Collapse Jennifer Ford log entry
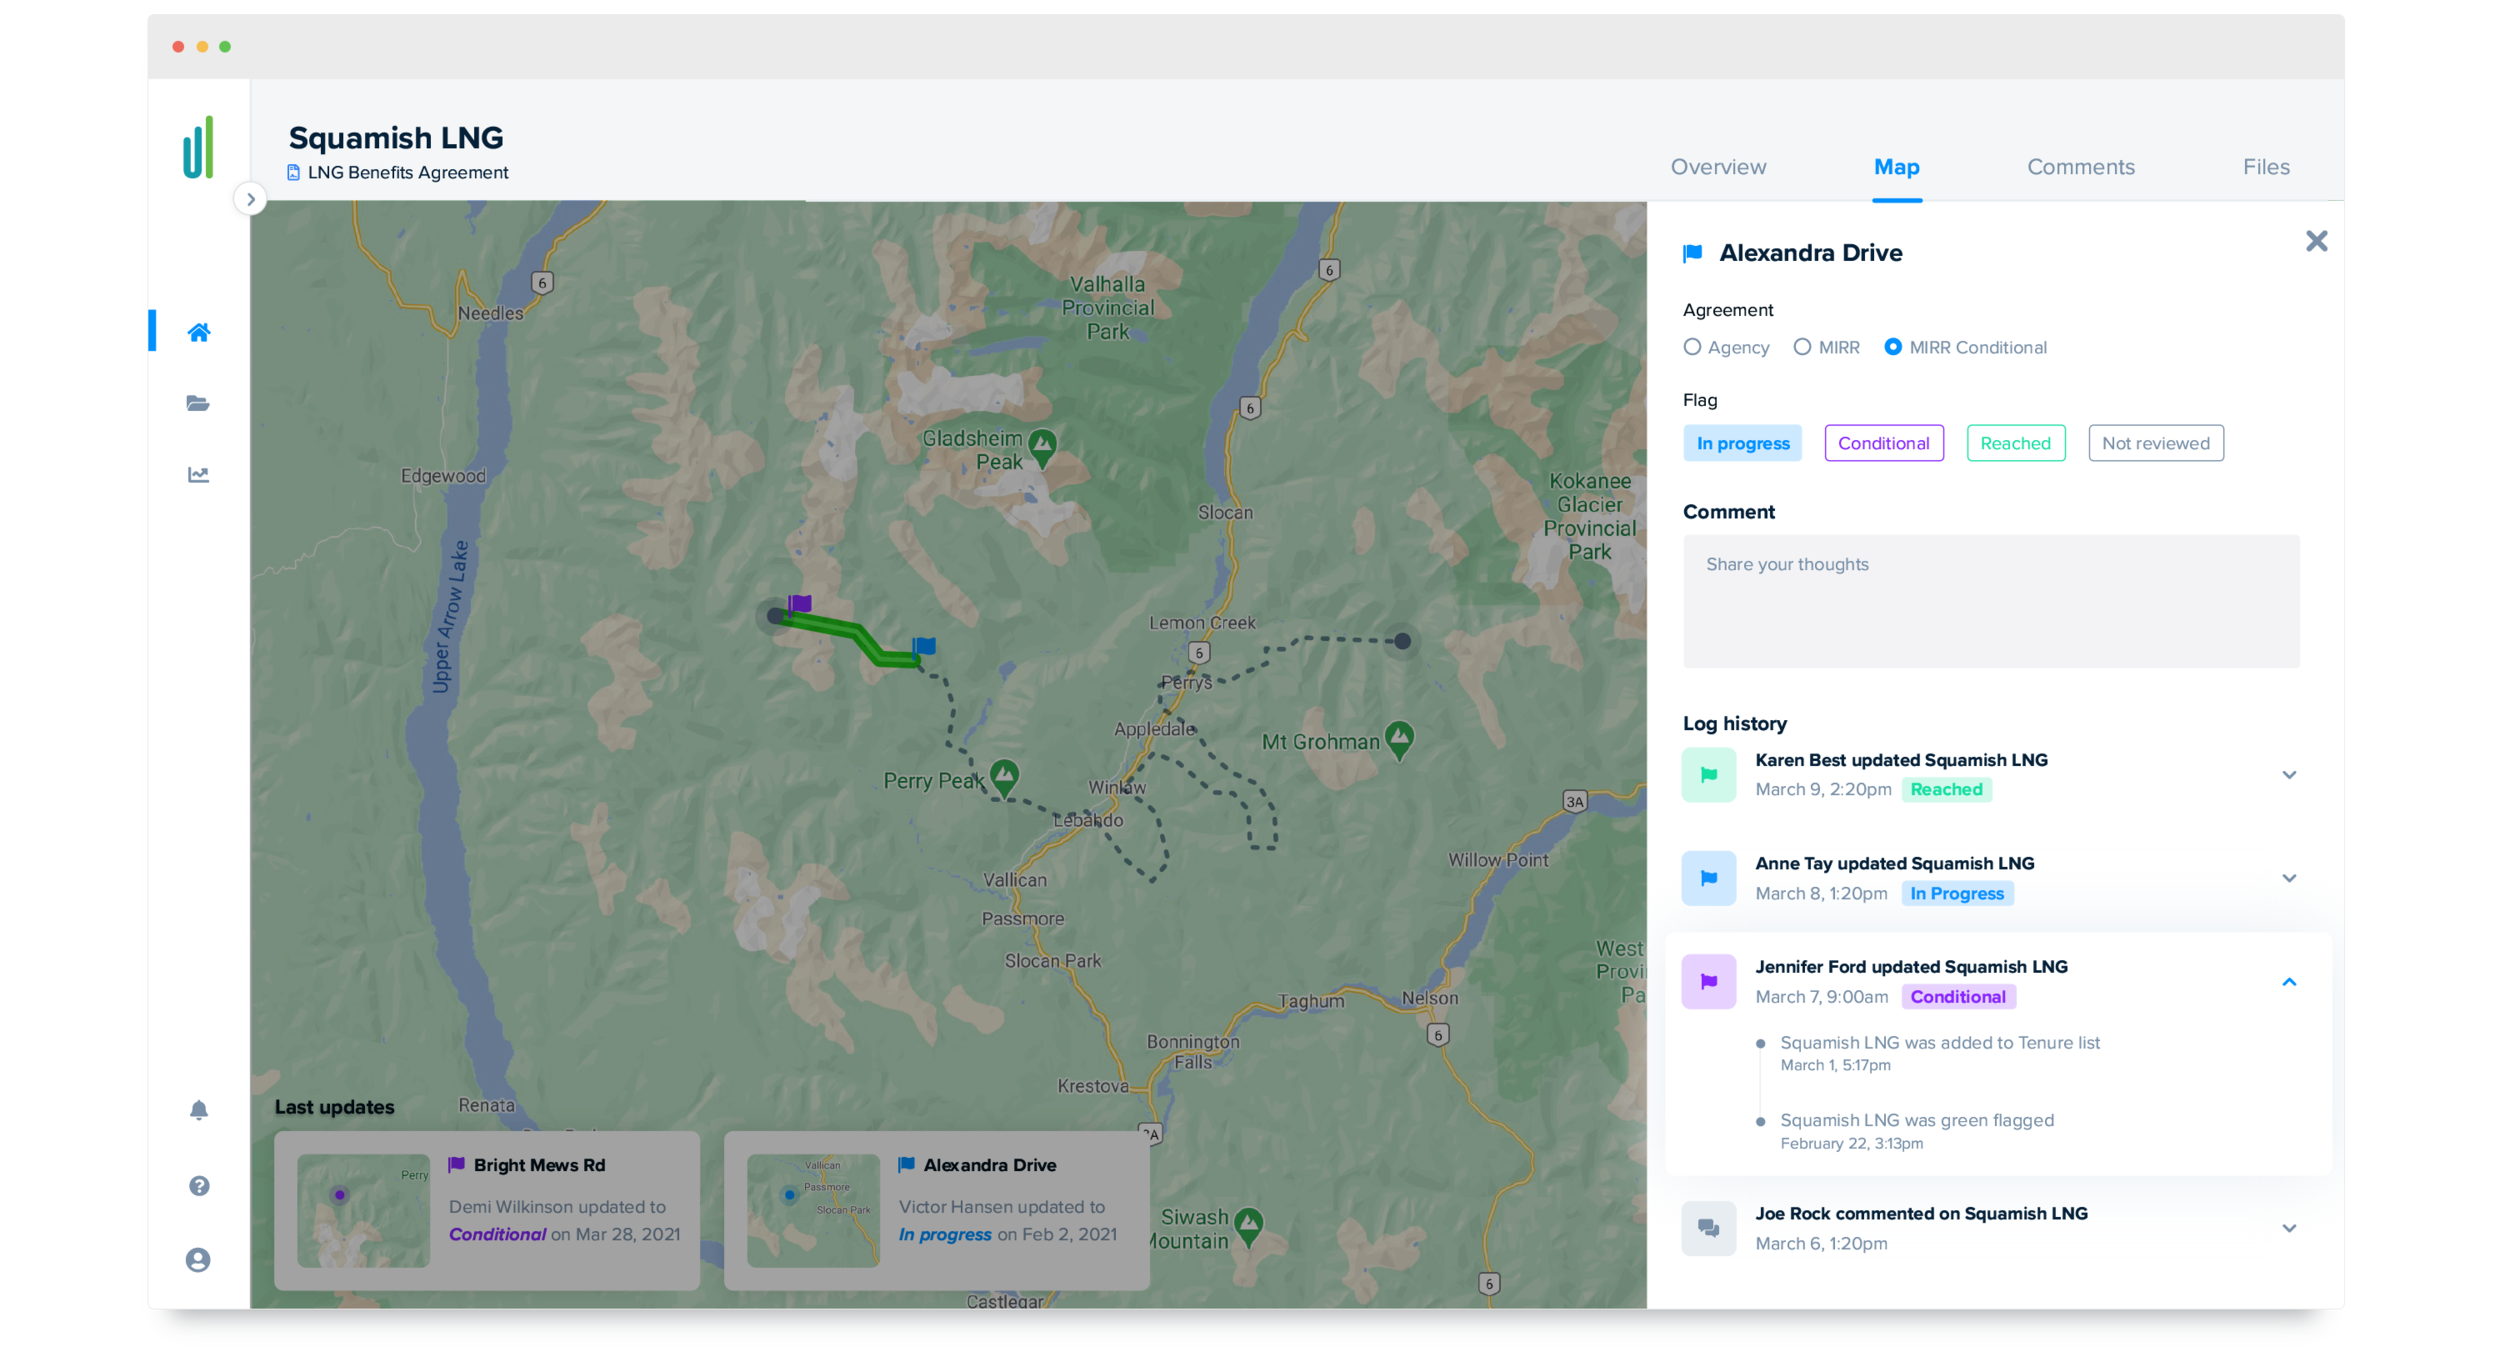2500x1347 pixels. (2288, 982)
